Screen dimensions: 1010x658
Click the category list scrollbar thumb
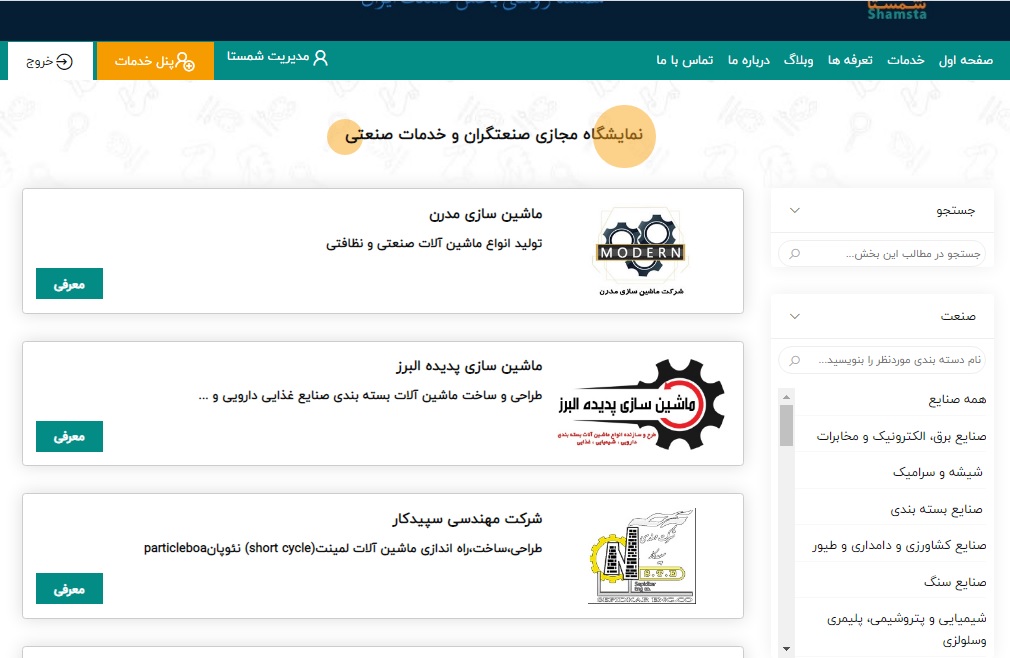pos(786,425)
